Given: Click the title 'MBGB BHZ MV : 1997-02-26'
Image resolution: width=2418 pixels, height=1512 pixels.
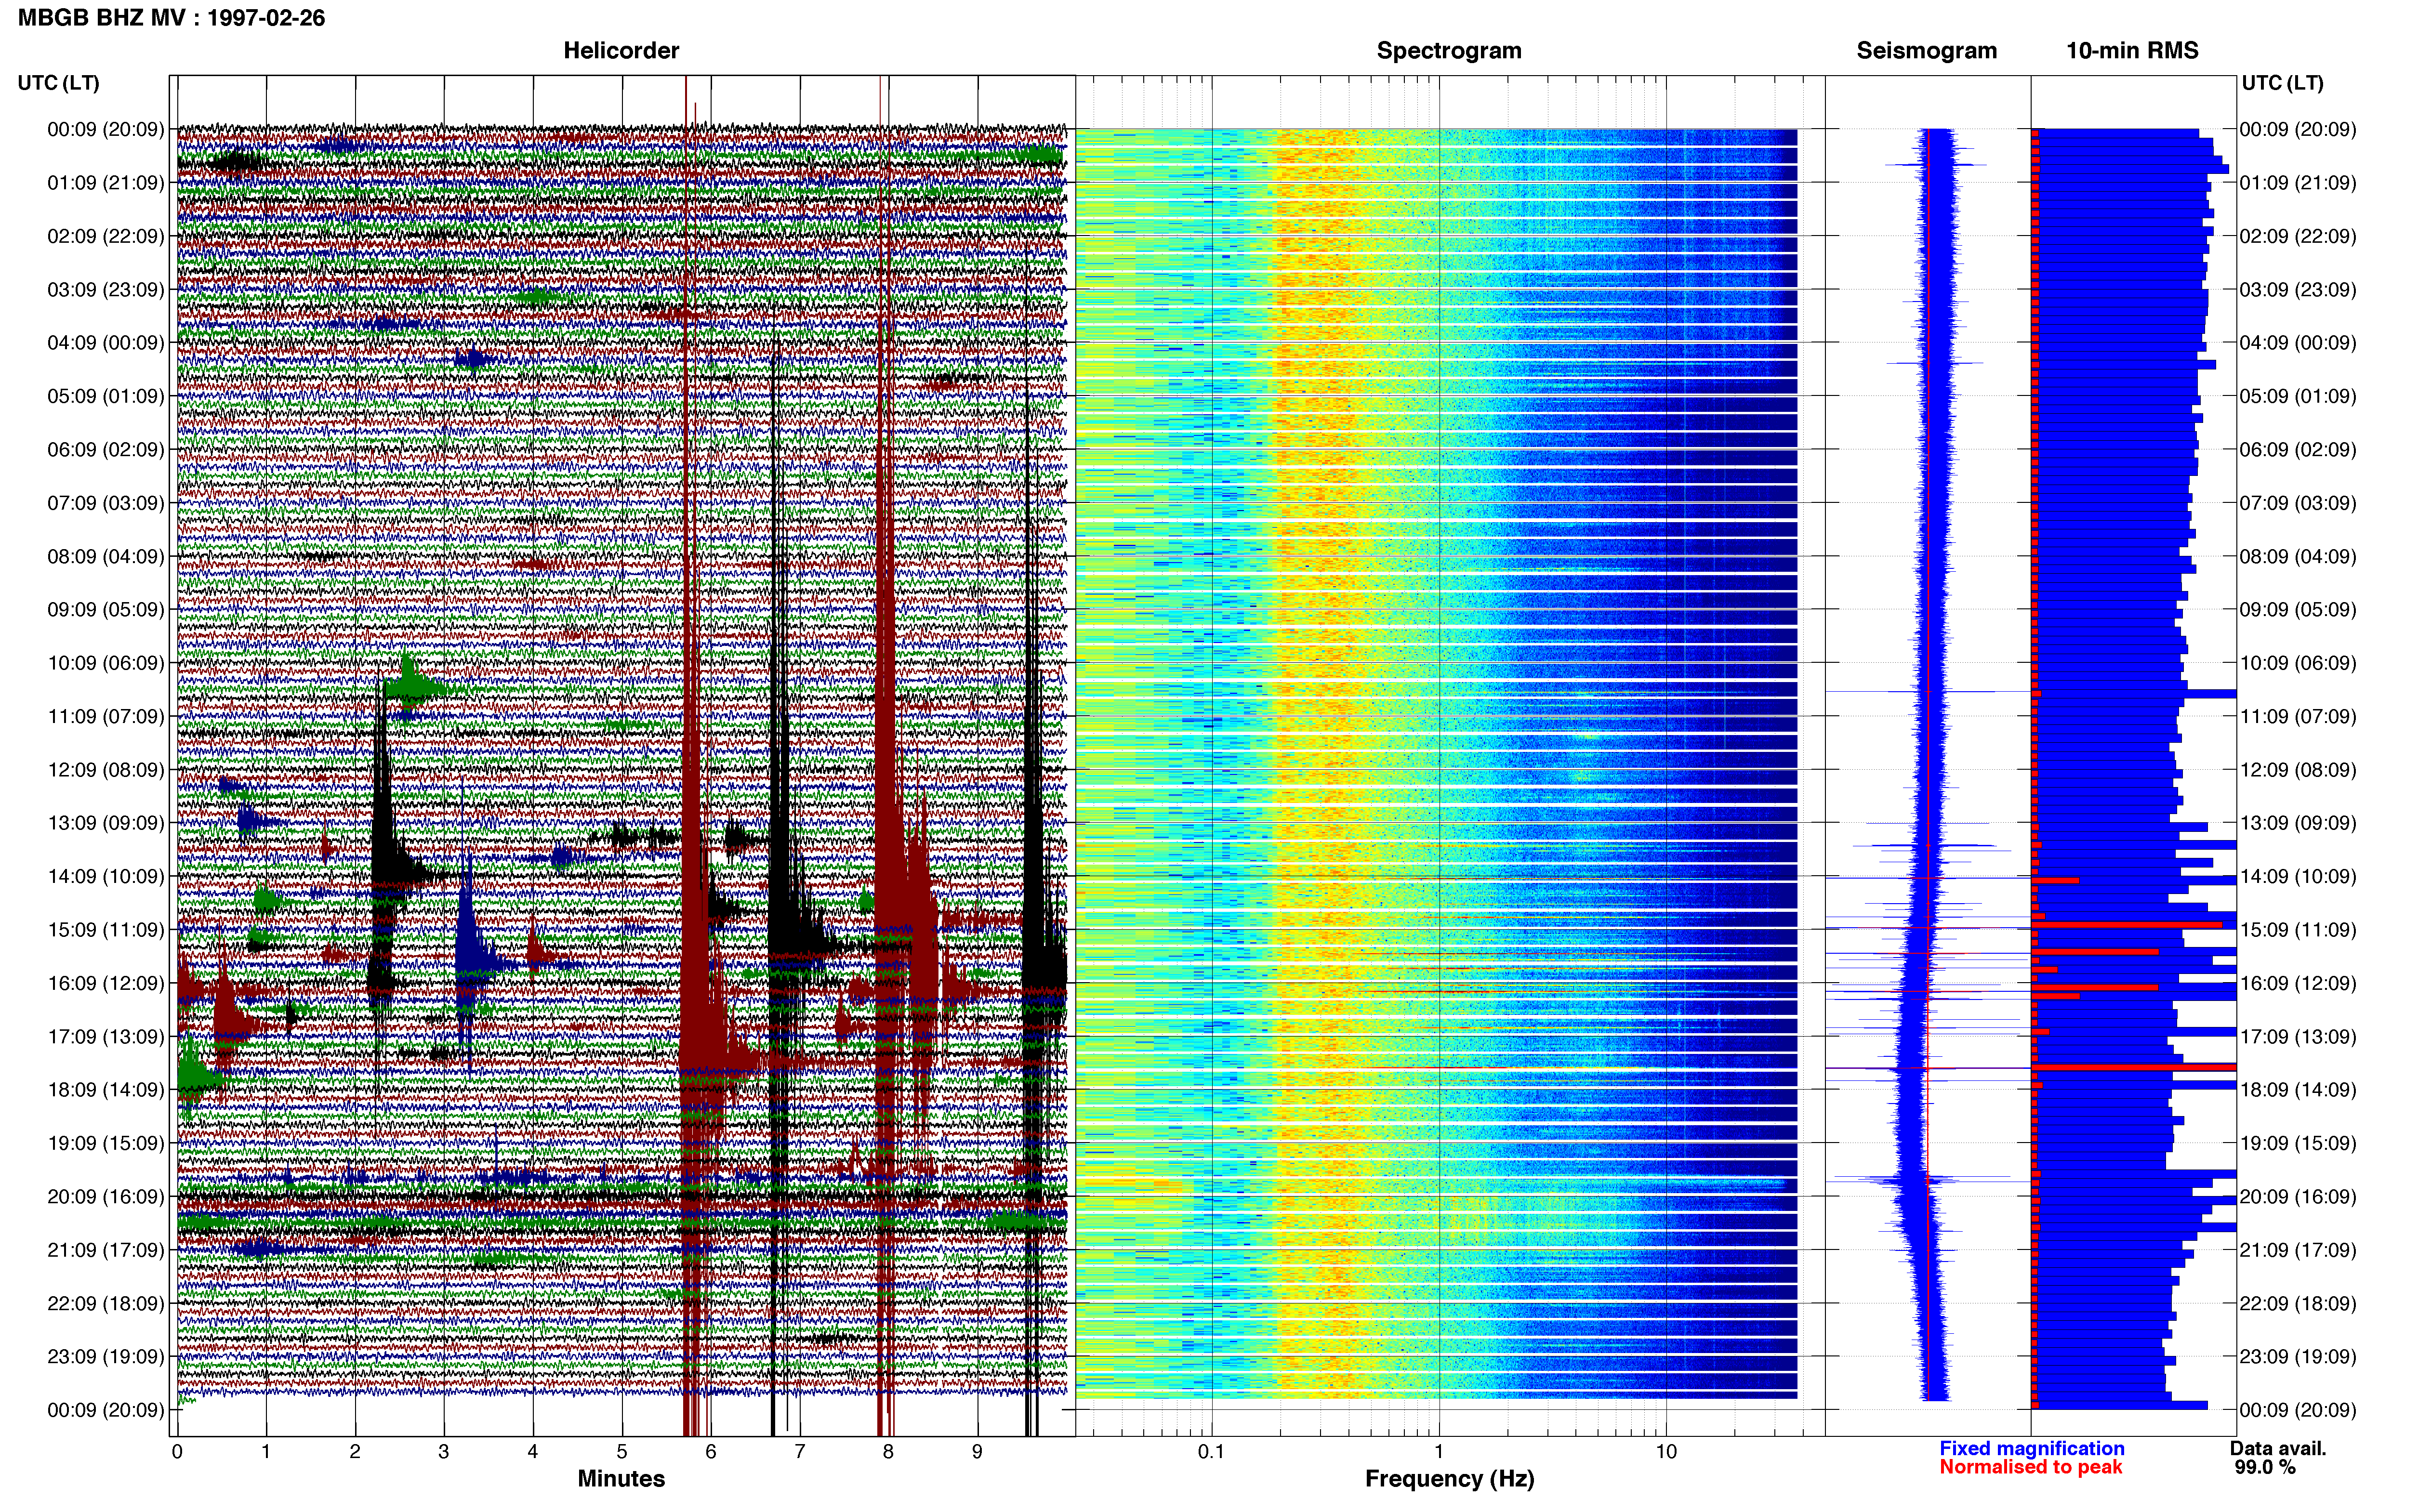Looking at the screenshot, I should [x=171, y=18].
